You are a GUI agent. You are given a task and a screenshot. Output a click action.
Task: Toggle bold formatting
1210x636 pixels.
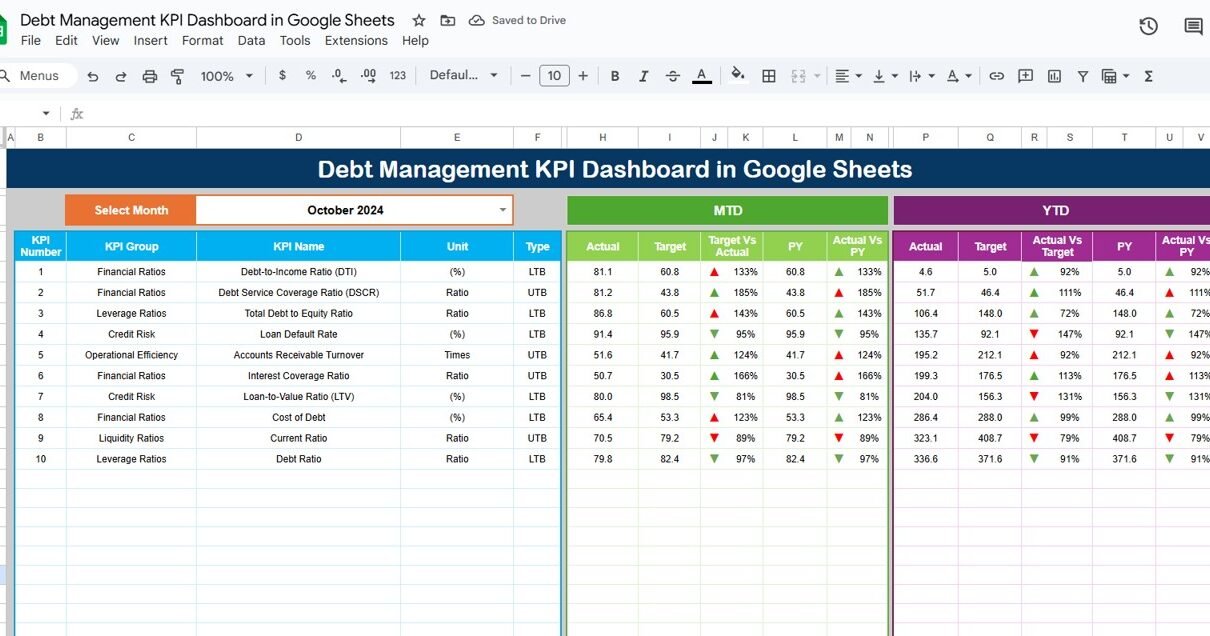(615, 76)
